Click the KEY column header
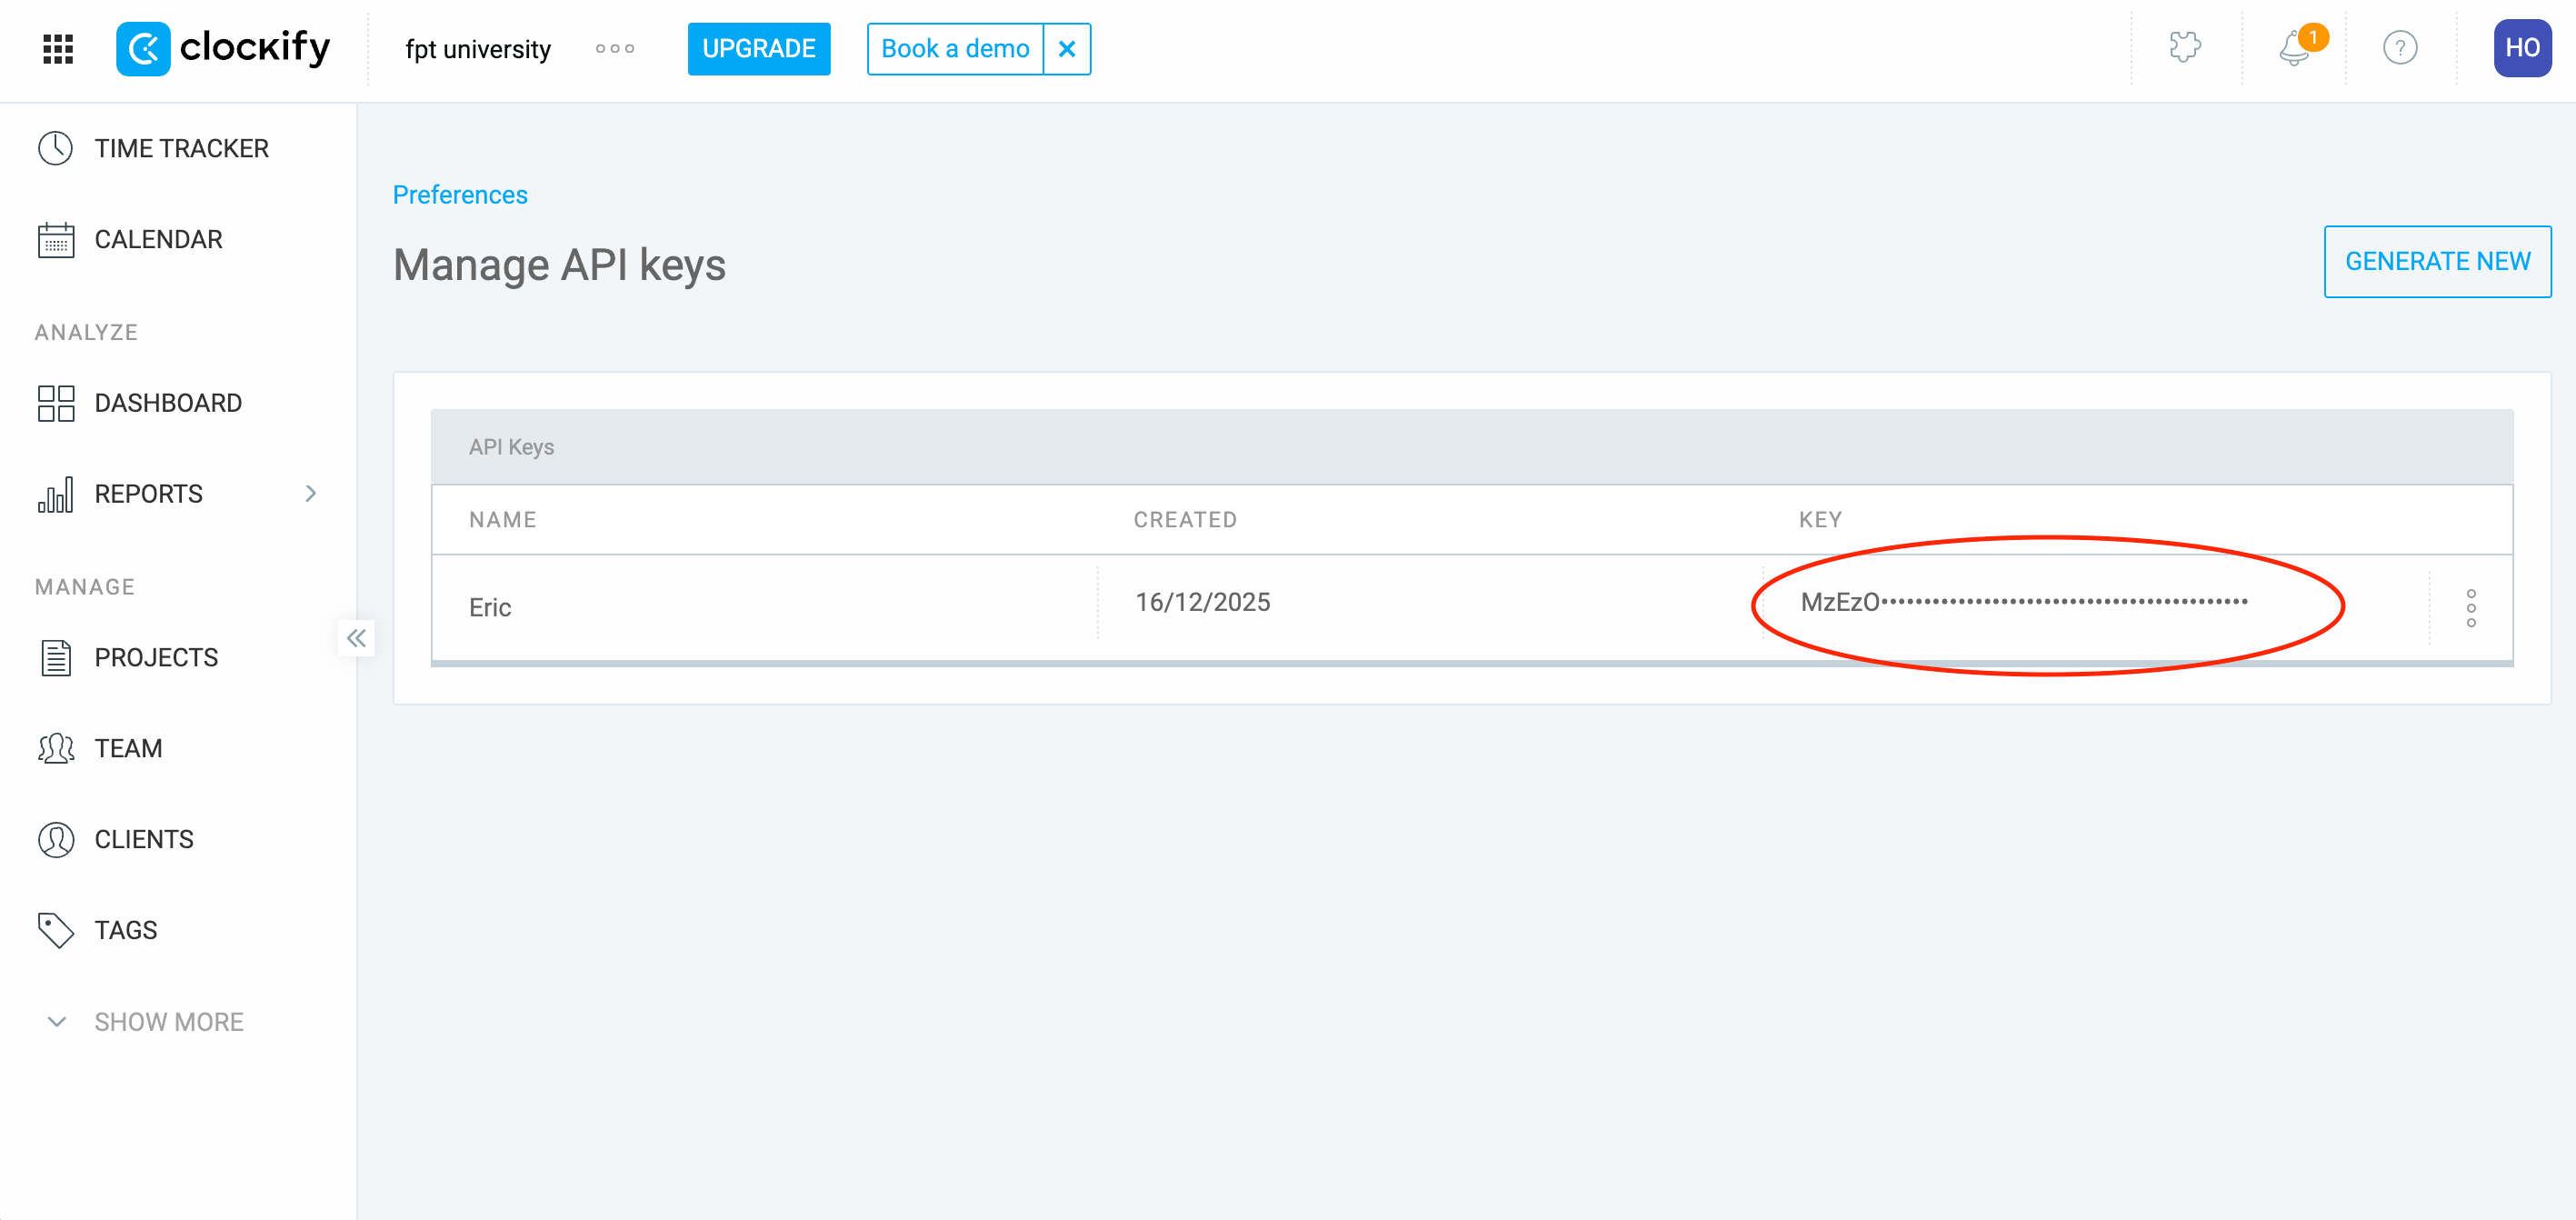 pyautogui.click(x=1820, y=520)
